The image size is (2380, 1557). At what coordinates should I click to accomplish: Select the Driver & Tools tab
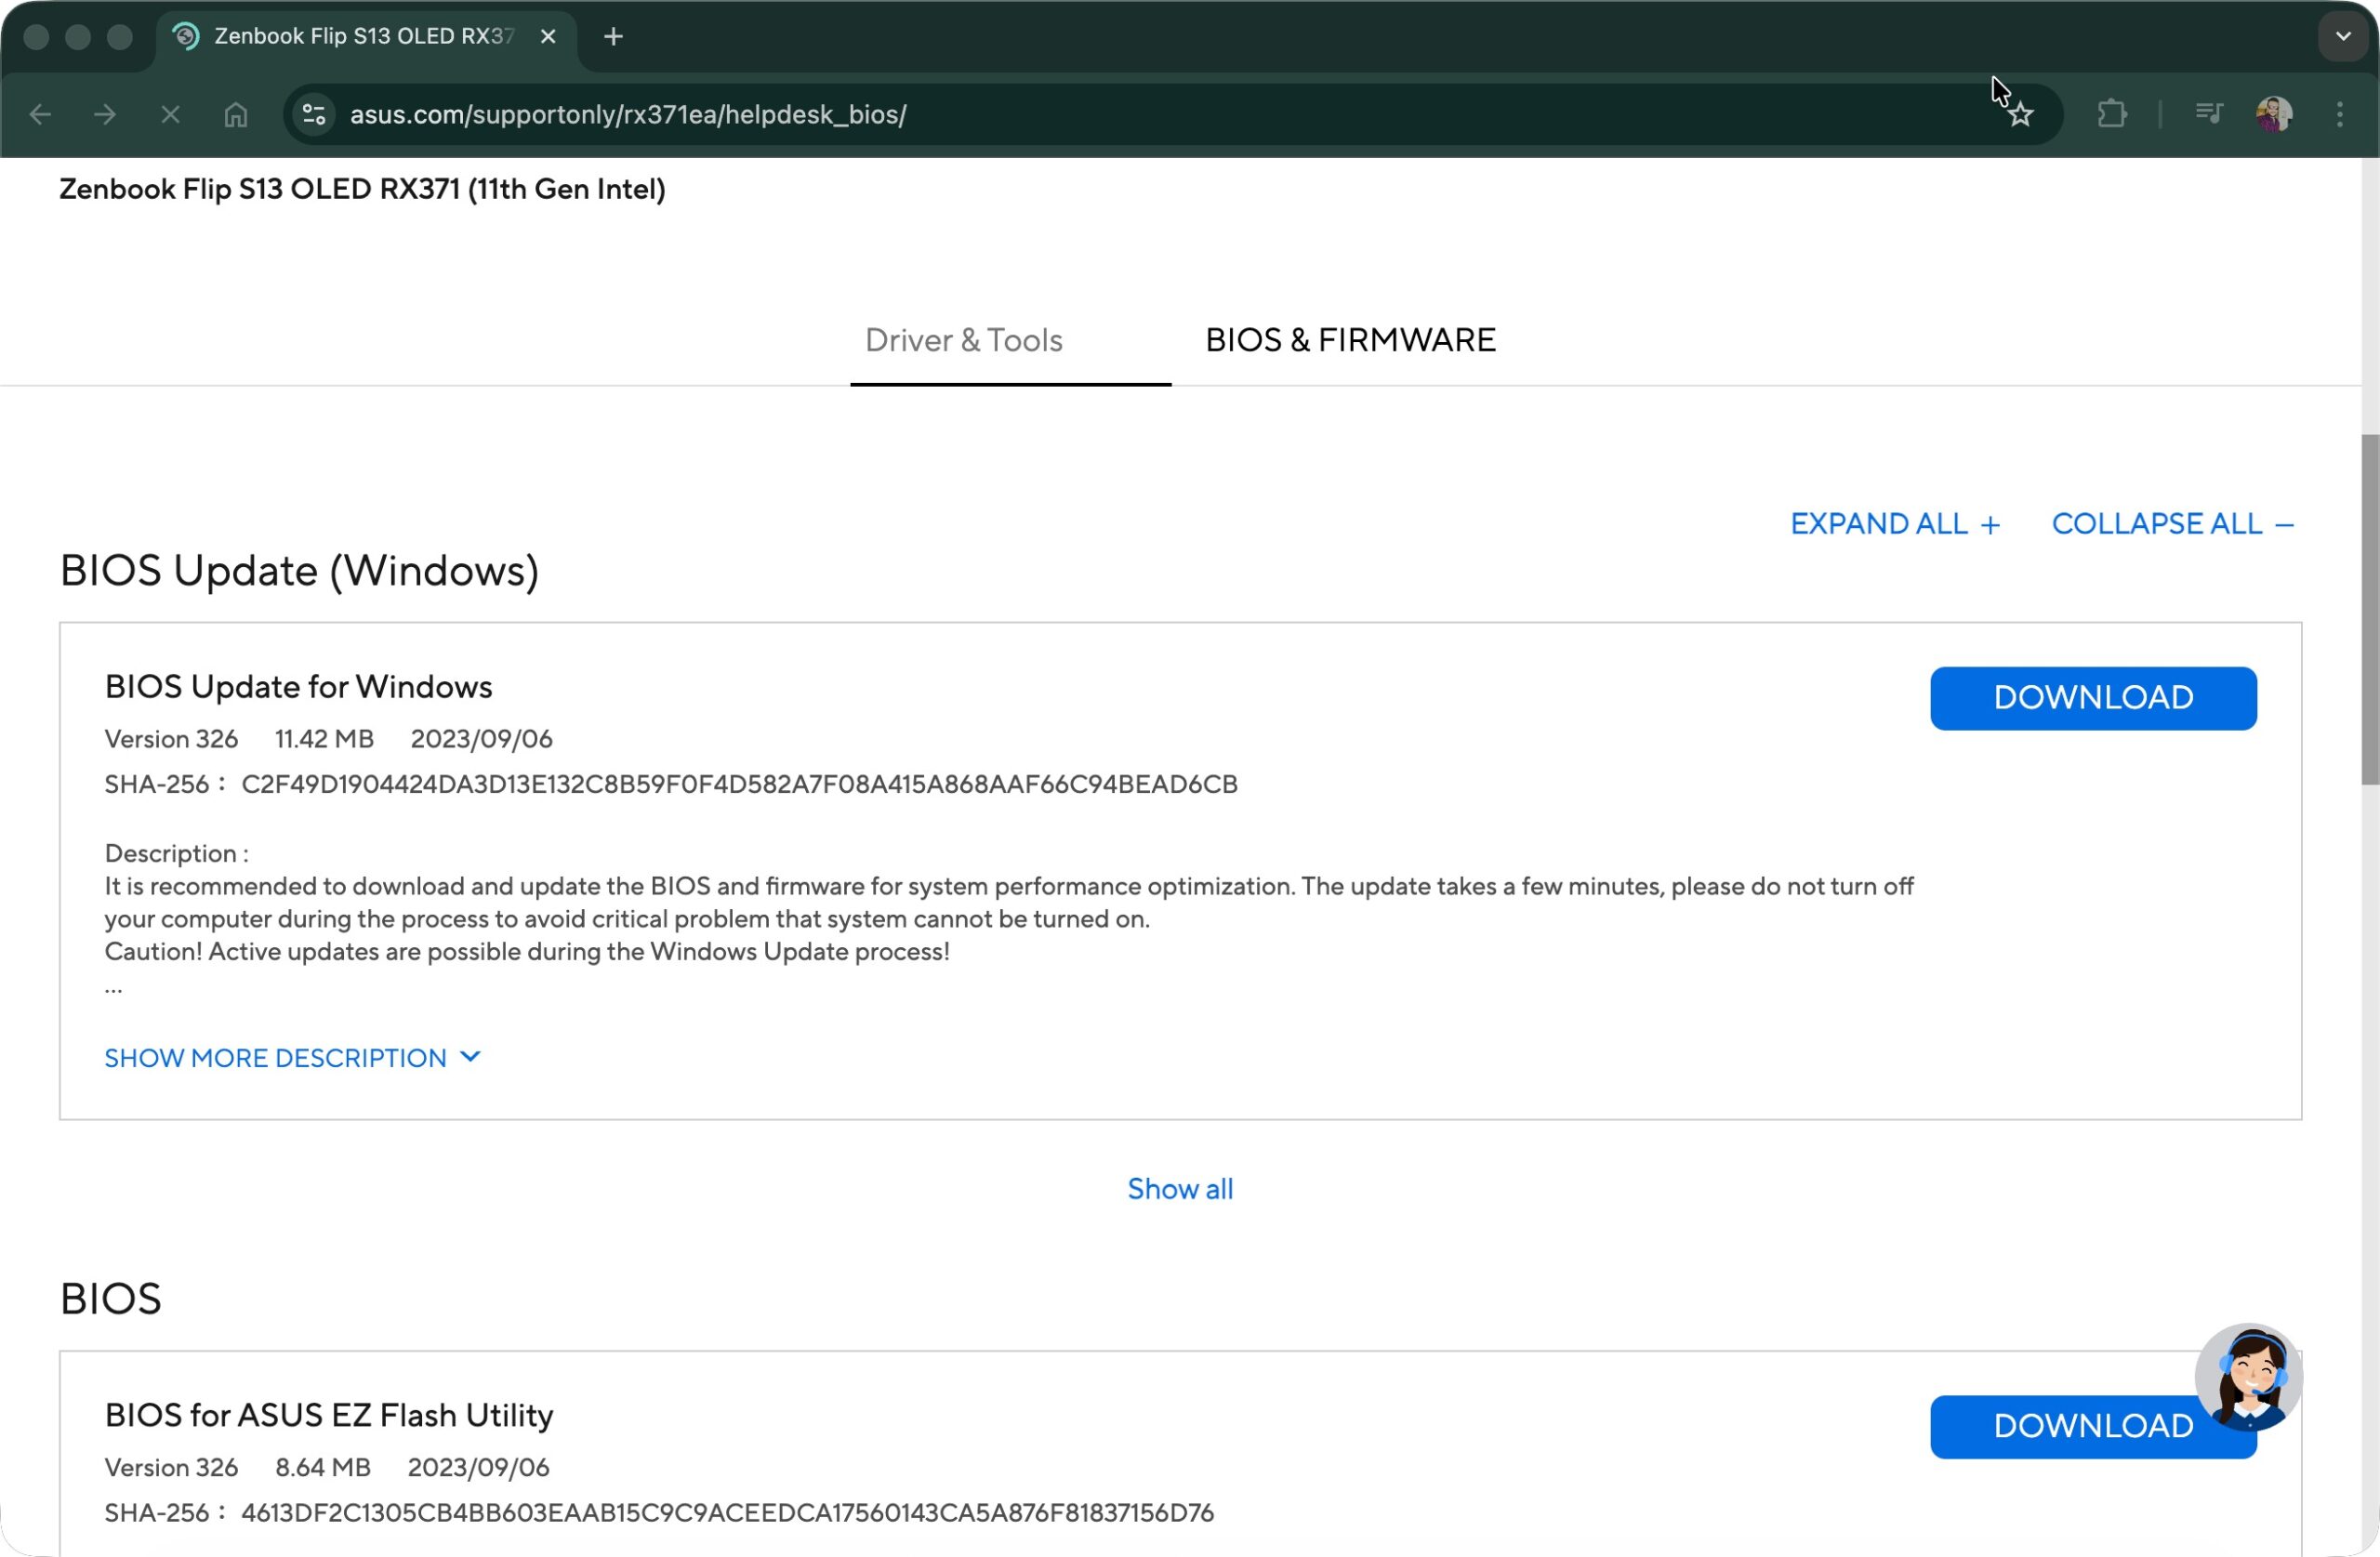click(963, 340)
